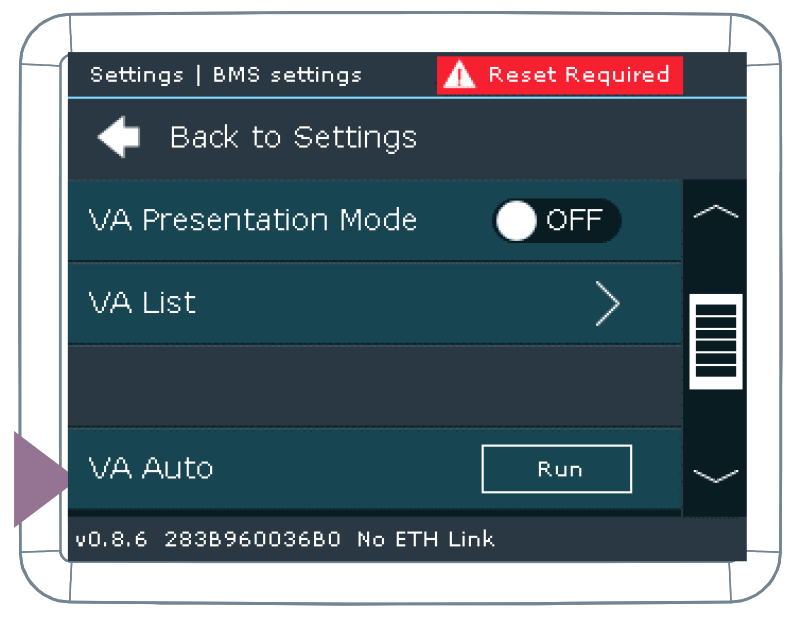Select Settings in the breadcrumb header
The width and height of the screenshot is (796, 620).
point(136,75)
